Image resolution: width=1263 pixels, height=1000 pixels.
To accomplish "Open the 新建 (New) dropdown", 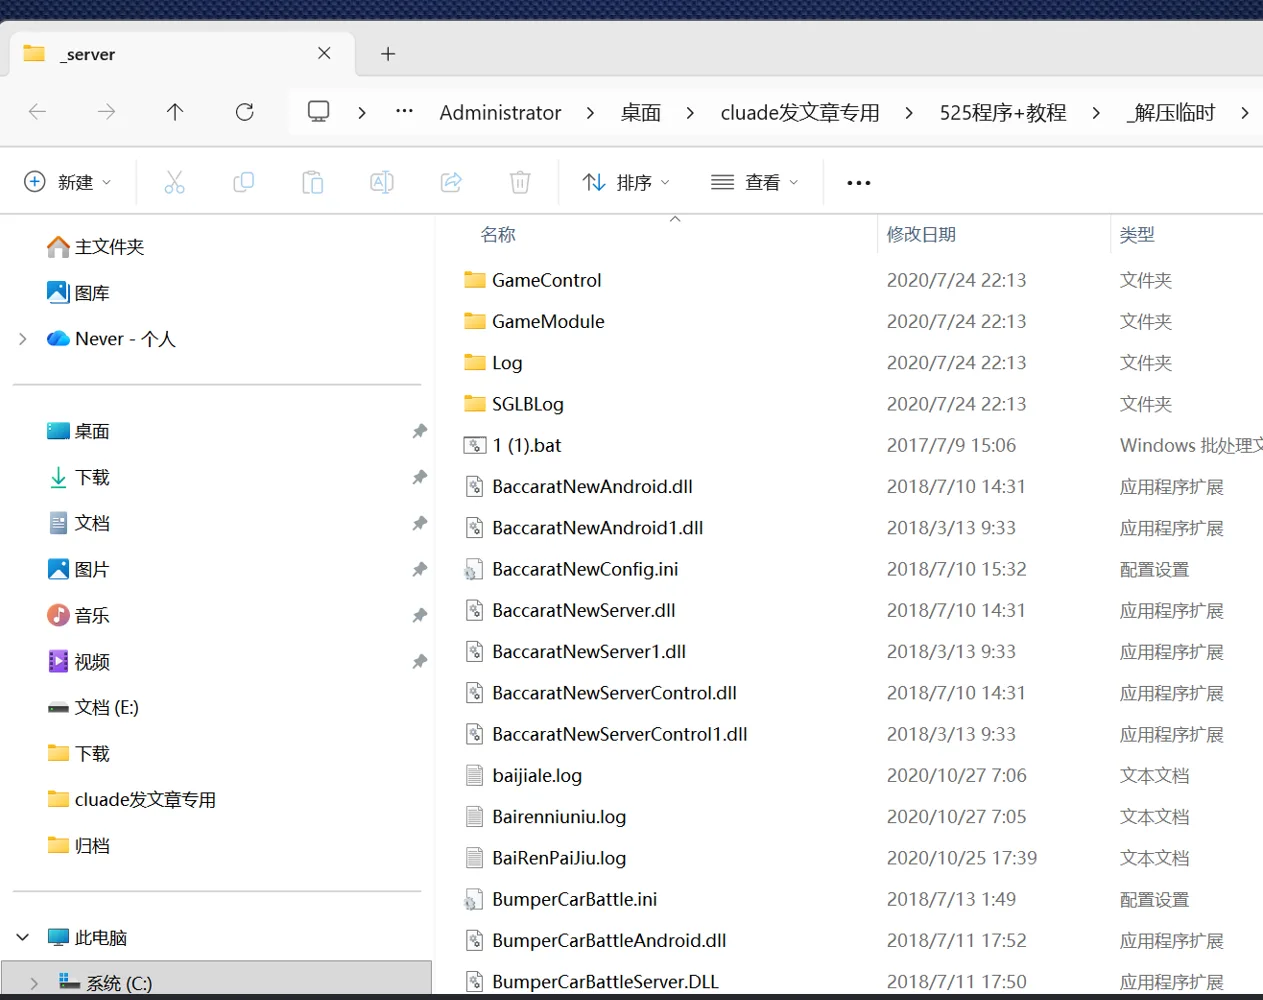I will coord(68,182).
